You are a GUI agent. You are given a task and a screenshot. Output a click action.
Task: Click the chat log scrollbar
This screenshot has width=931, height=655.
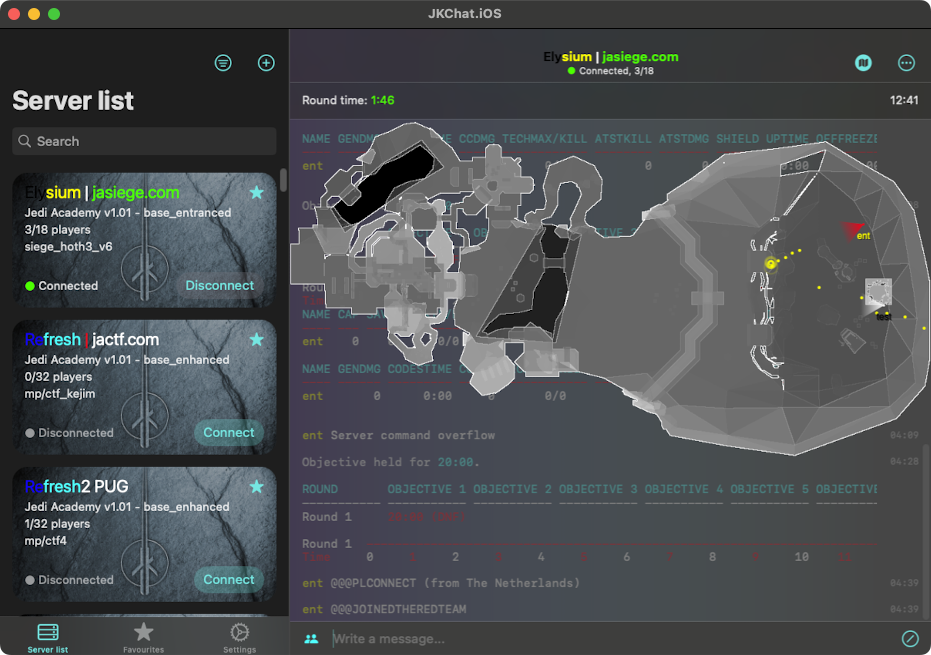[x=925, y=531]
